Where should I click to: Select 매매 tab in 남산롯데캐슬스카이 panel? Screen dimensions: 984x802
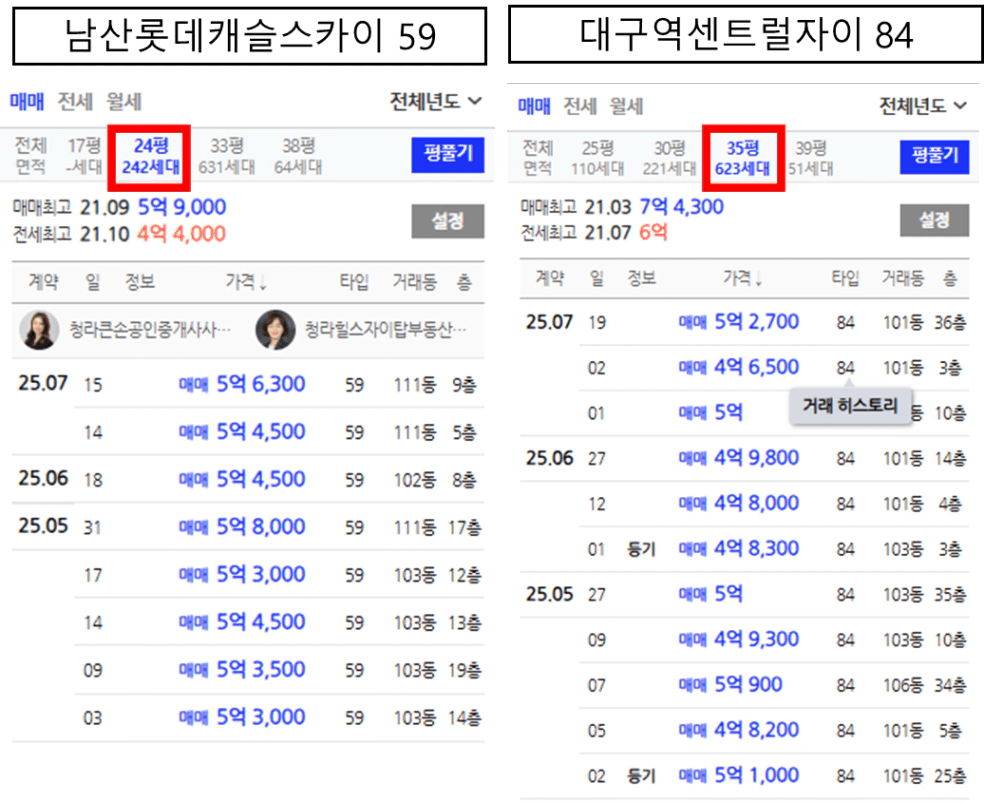pyautogui.click(x=27, y=101)
